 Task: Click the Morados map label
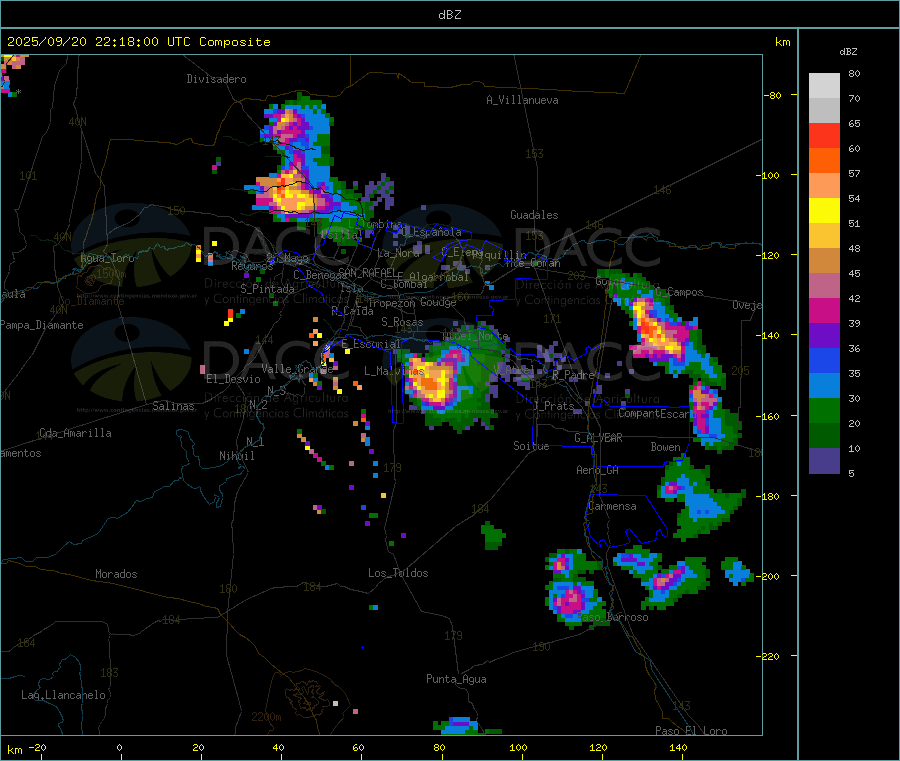pos(117,574)
